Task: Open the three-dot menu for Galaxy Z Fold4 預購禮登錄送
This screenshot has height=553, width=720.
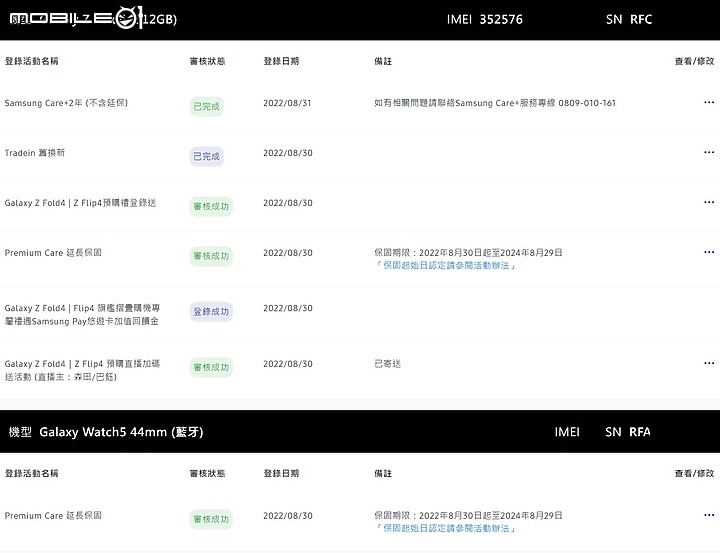Action: [x=709, y=202]
